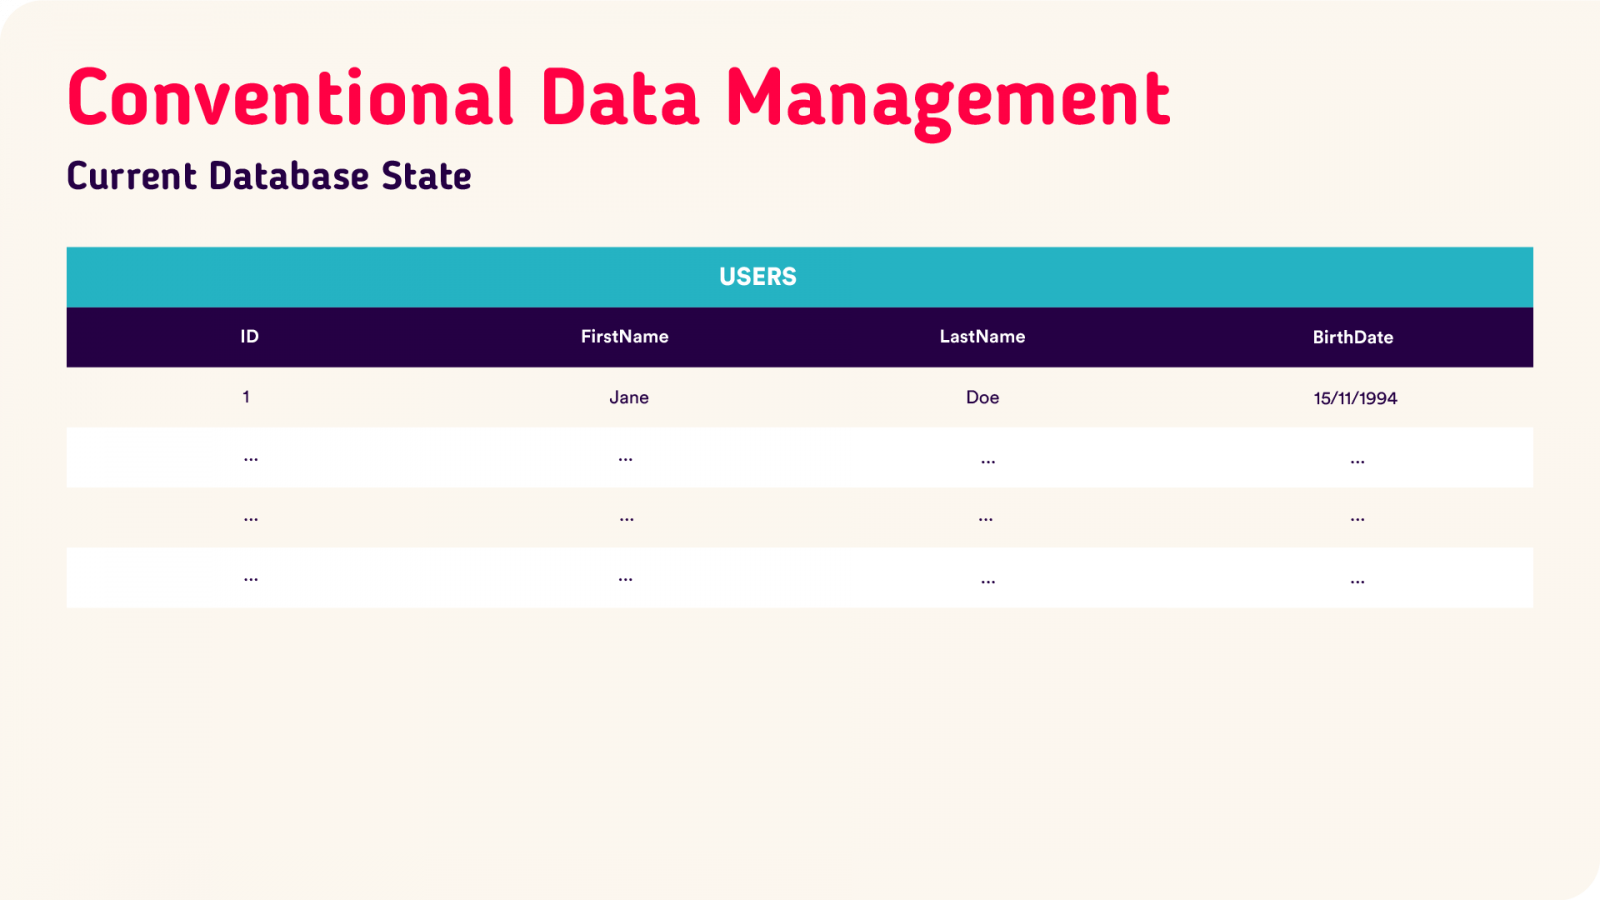Image resolution: width=1600 pixels, height=900 pixels.
Task: Click the BirthDate column header
Action: coord(1352,338)
